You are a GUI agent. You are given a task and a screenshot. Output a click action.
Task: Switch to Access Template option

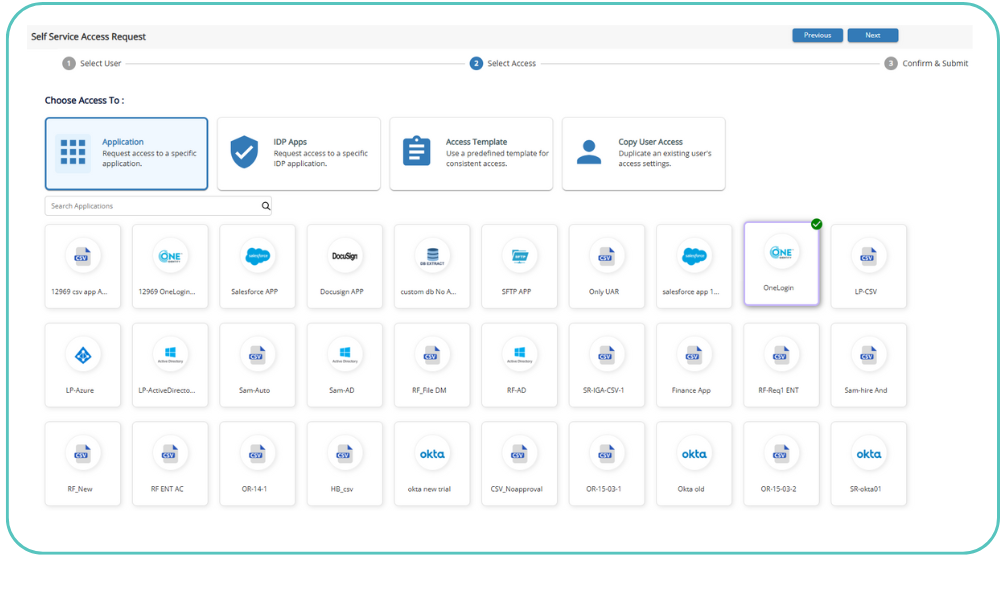[471, 153]
